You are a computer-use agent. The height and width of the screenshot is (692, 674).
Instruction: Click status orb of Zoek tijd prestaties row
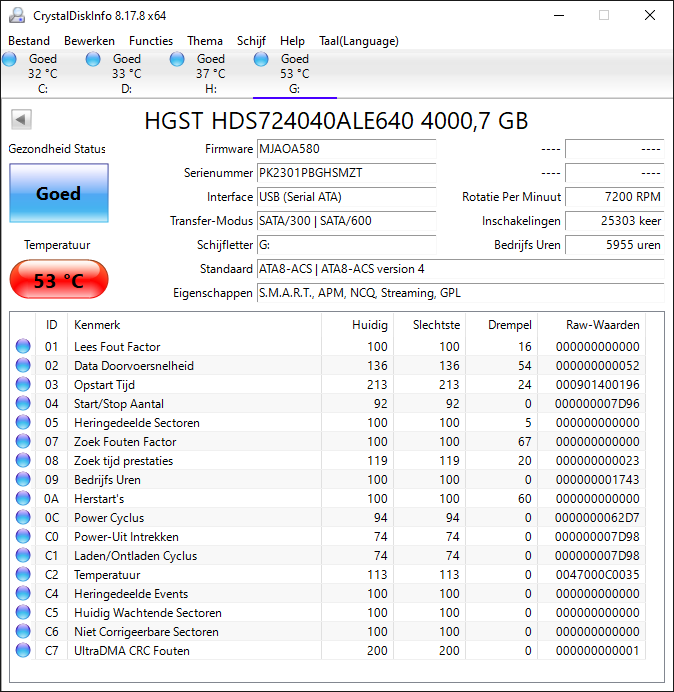[23, 460]
